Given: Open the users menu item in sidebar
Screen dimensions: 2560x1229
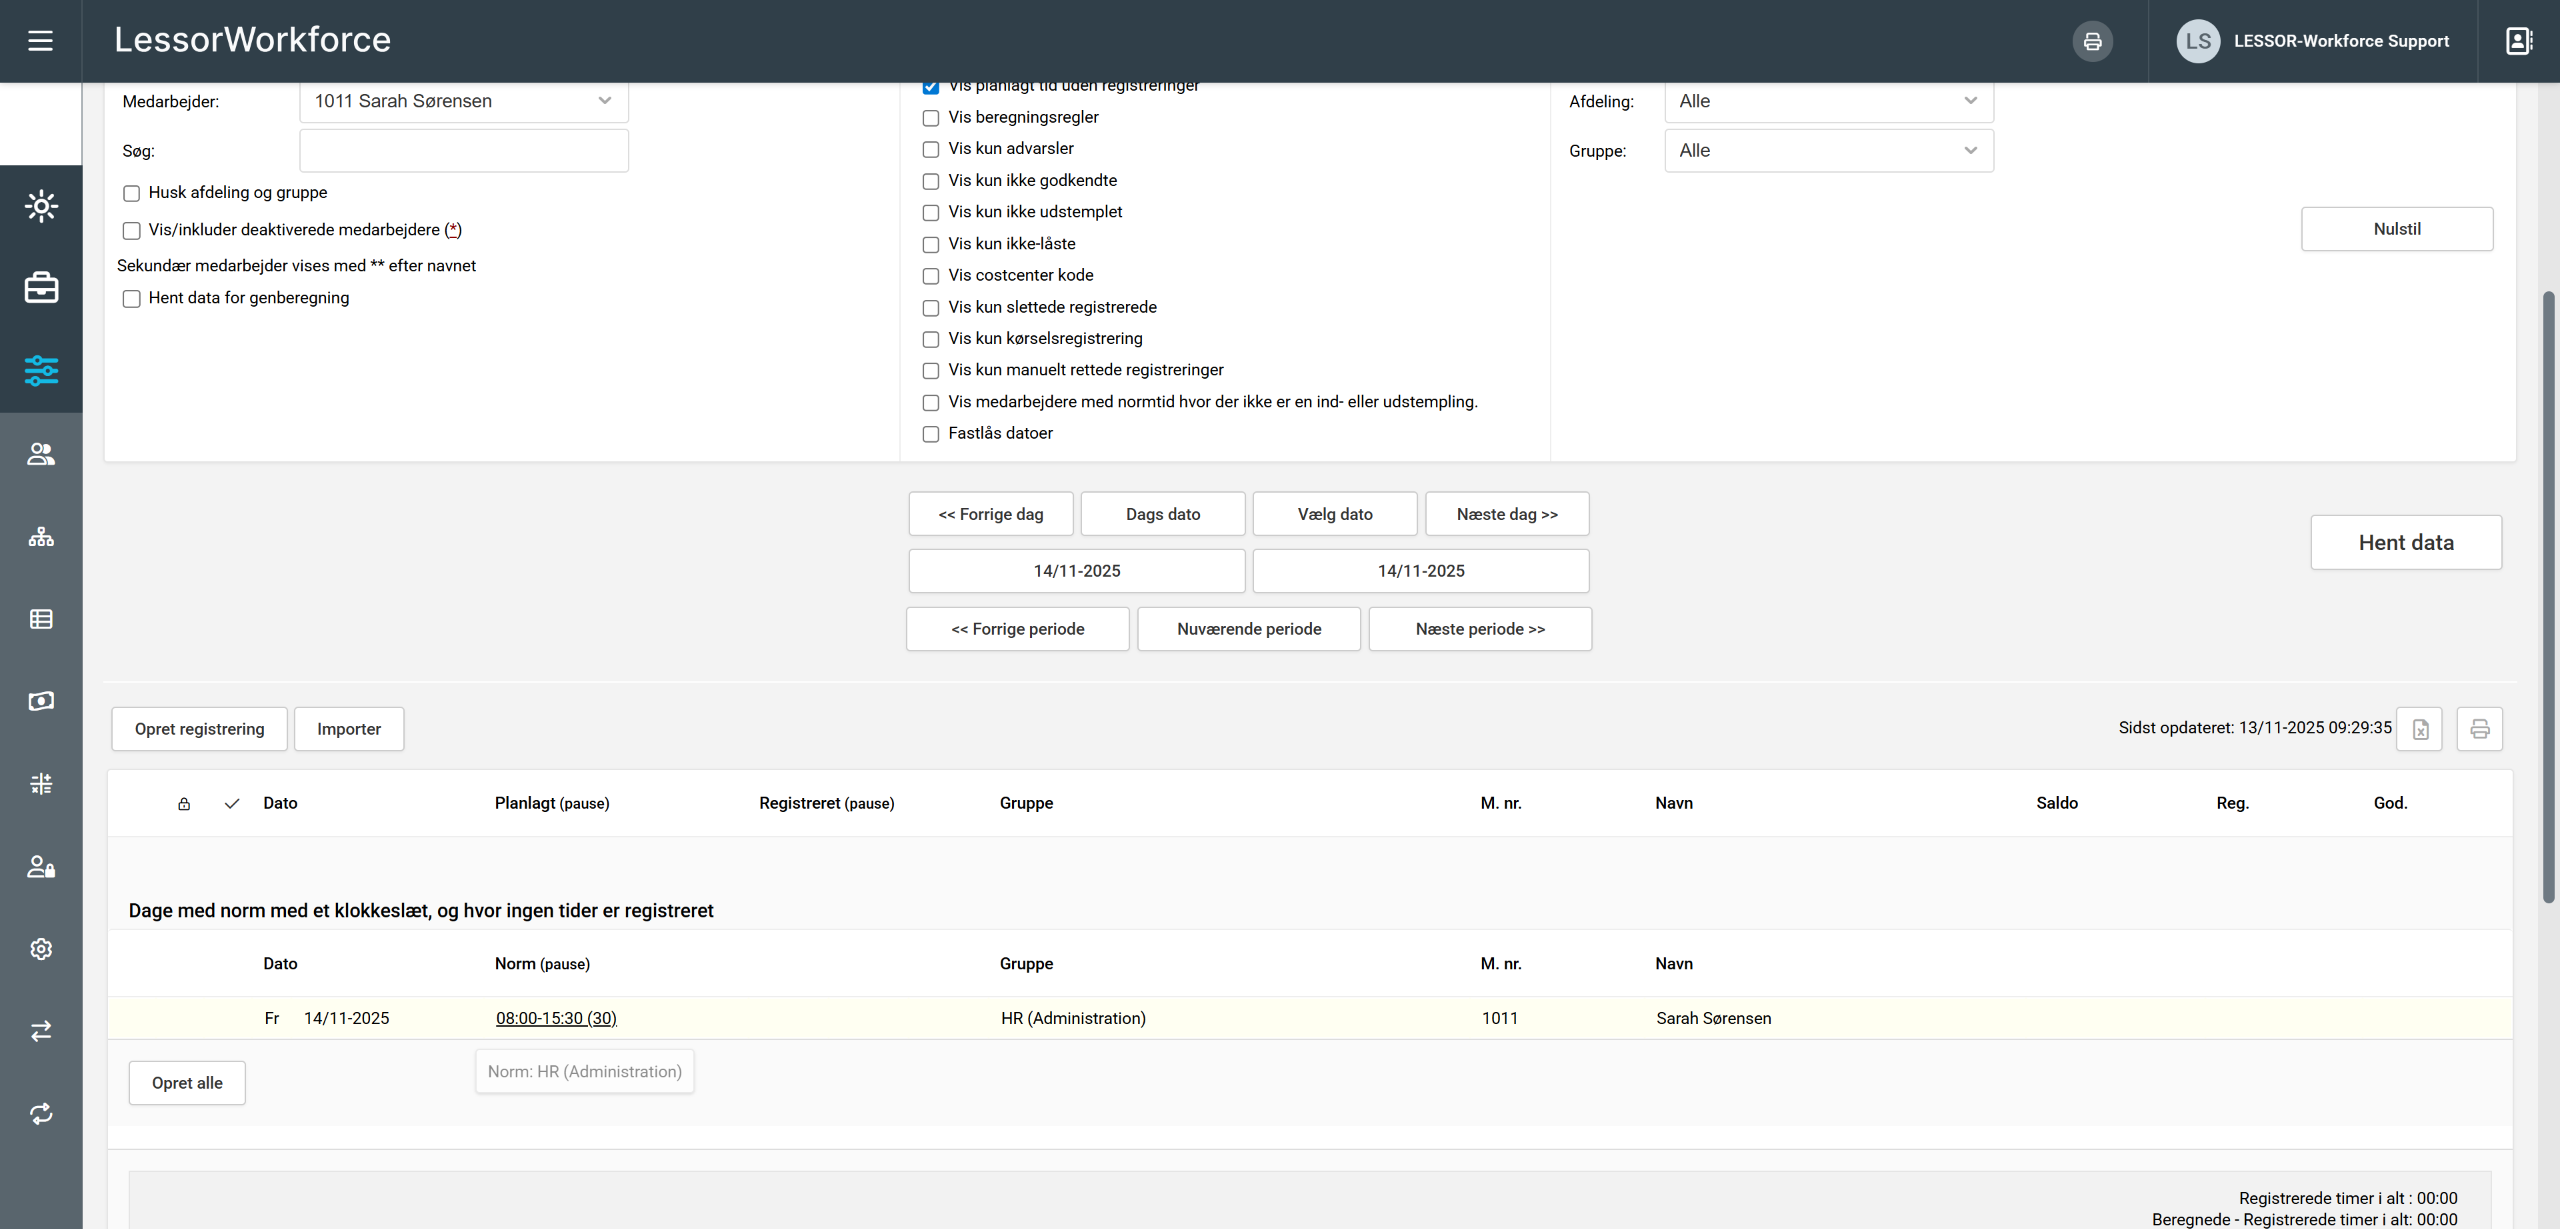Looking at the screenshot, I should [x=41, y=454].
